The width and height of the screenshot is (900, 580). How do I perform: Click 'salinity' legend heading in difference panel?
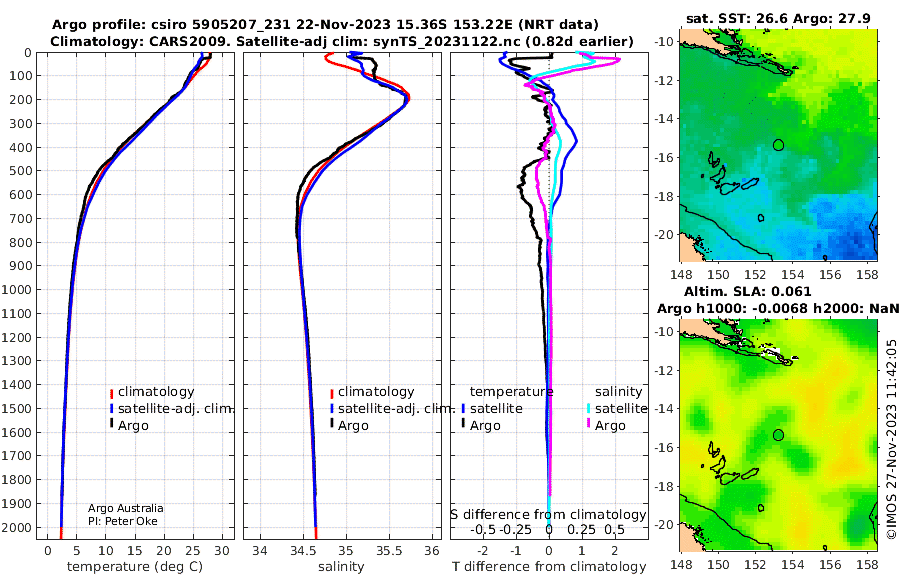point(618,392)
